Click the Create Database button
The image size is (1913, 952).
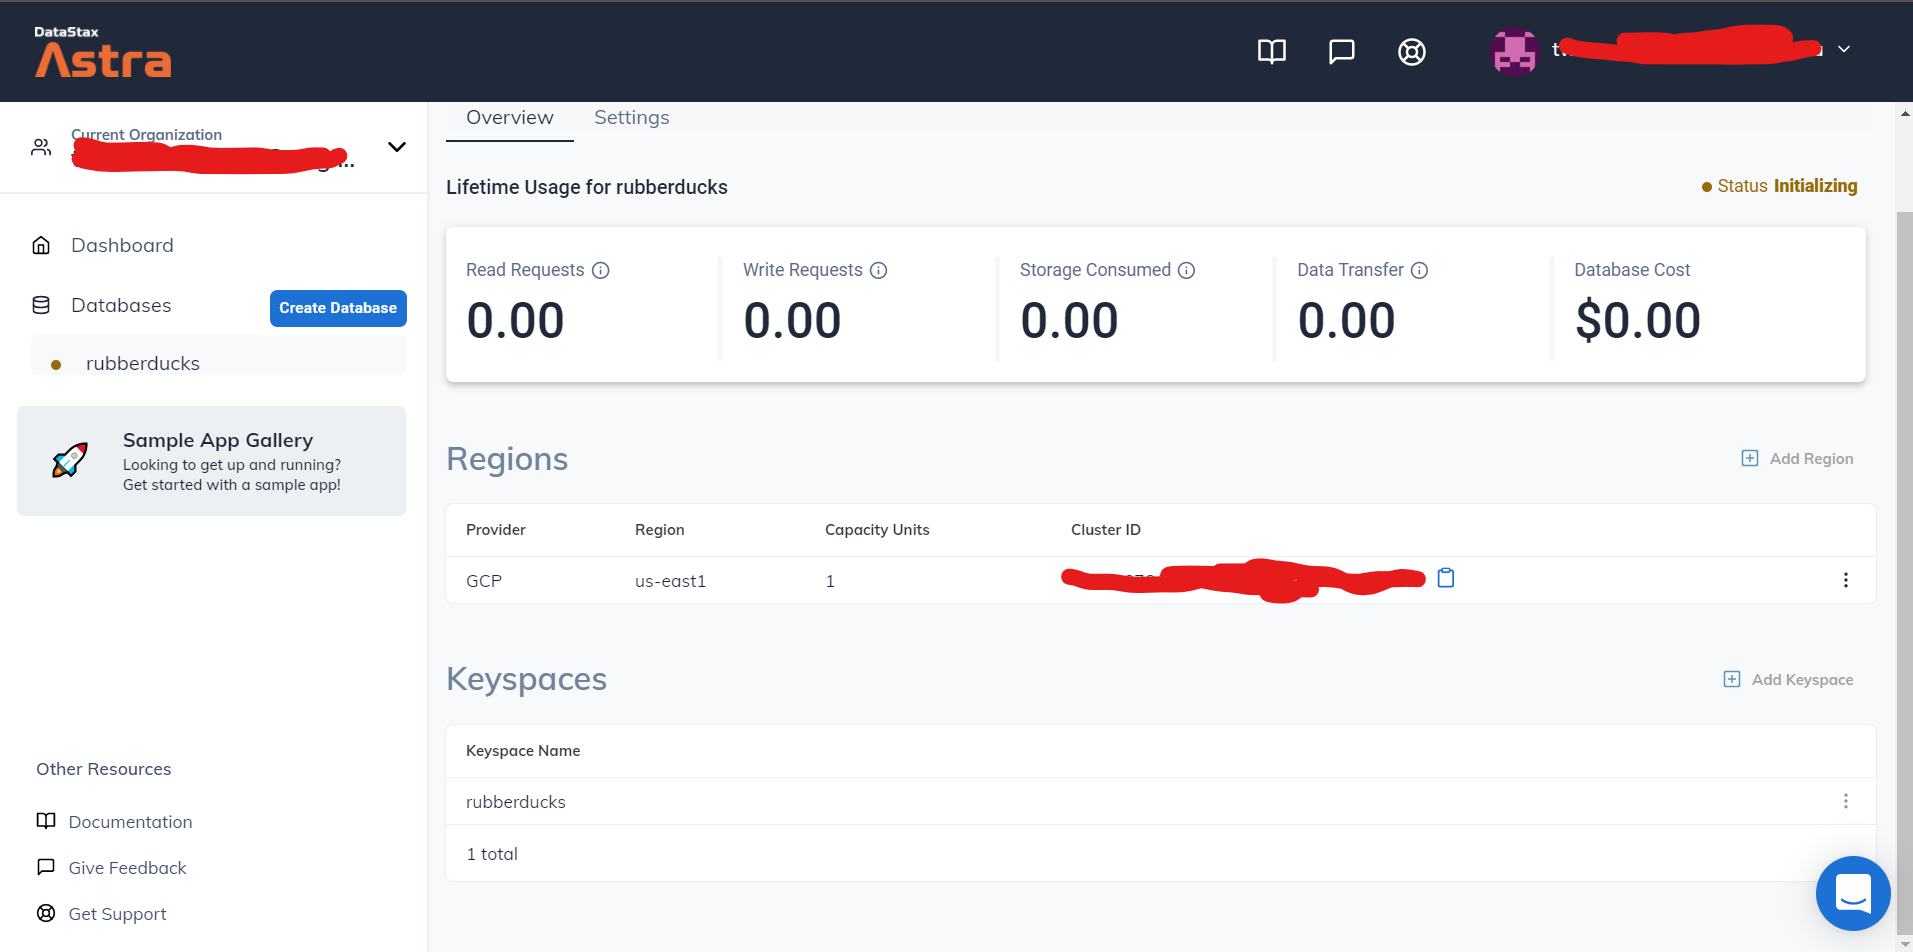pos(338,308)
